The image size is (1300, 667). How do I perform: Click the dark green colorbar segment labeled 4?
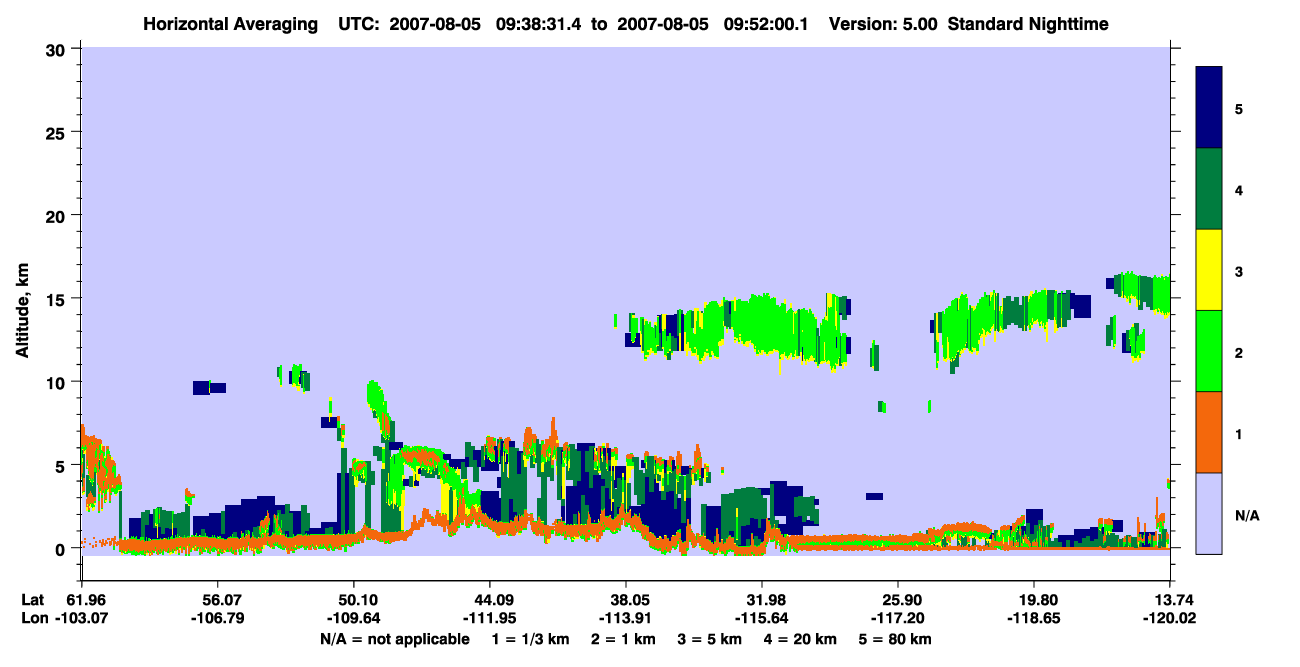(x=1209, y=189)
